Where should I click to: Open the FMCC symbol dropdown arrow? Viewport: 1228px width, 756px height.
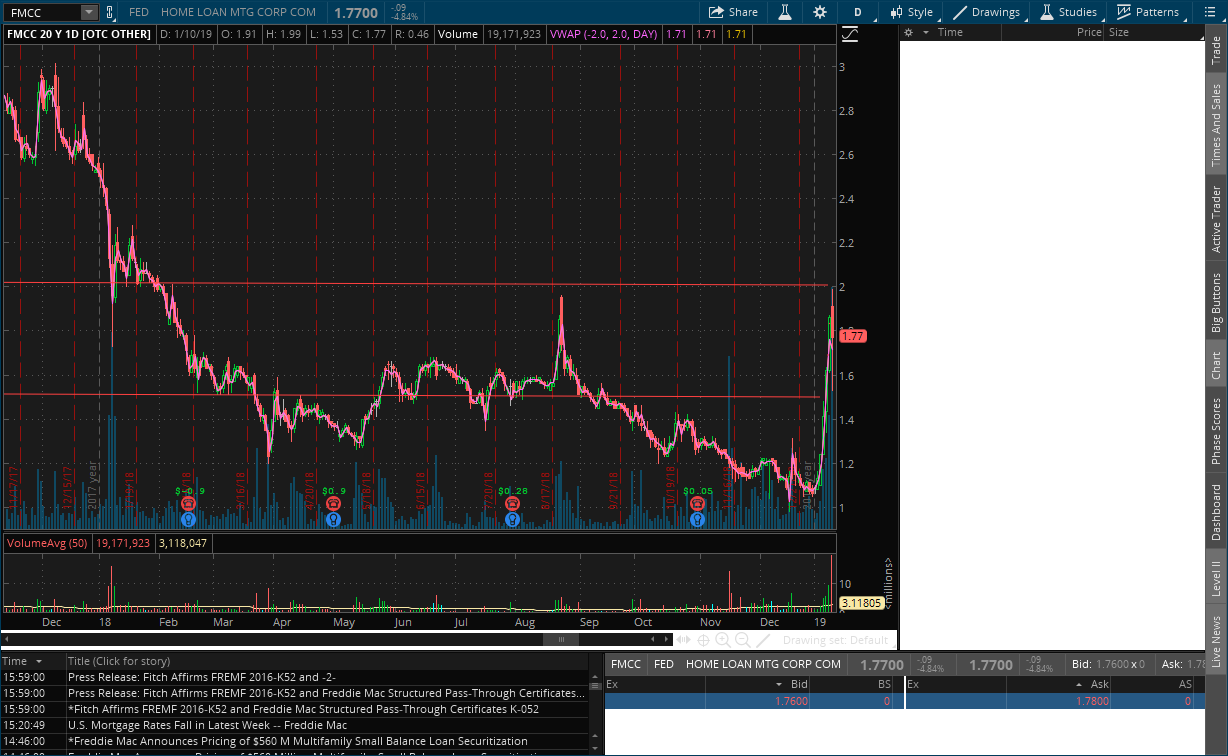click(x=88, y=12)
